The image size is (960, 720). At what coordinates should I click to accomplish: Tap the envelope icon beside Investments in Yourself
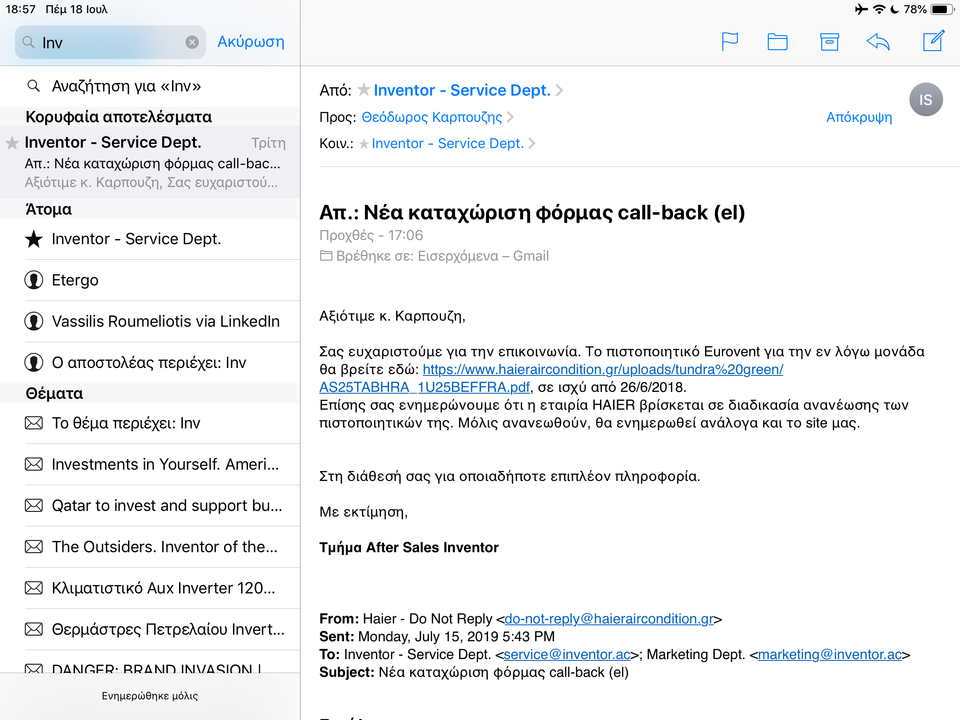[34, 464]
